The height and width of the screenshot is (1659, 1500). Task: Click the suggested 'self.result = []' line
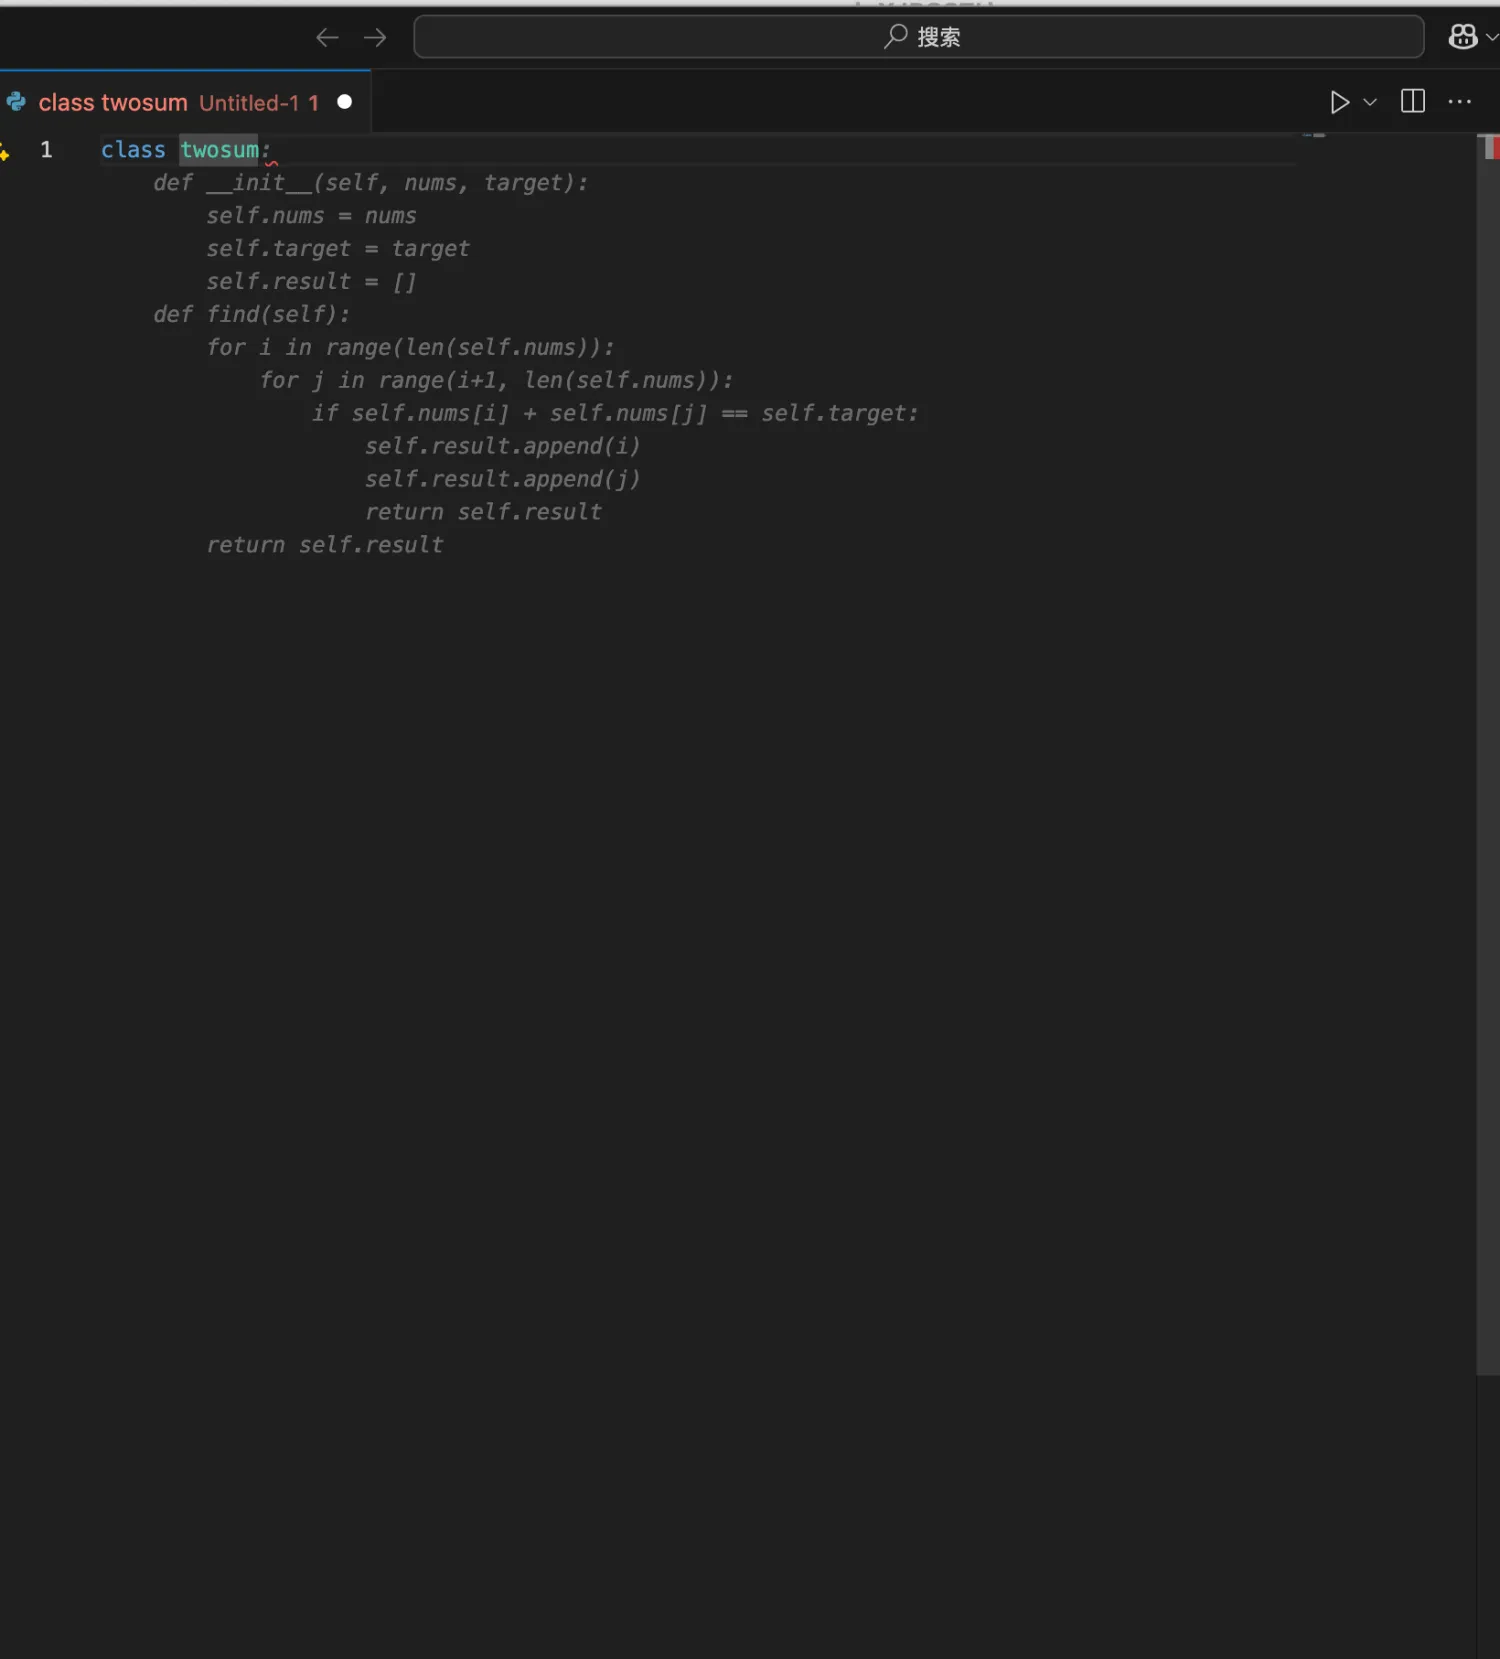click(x=311, y=282)
